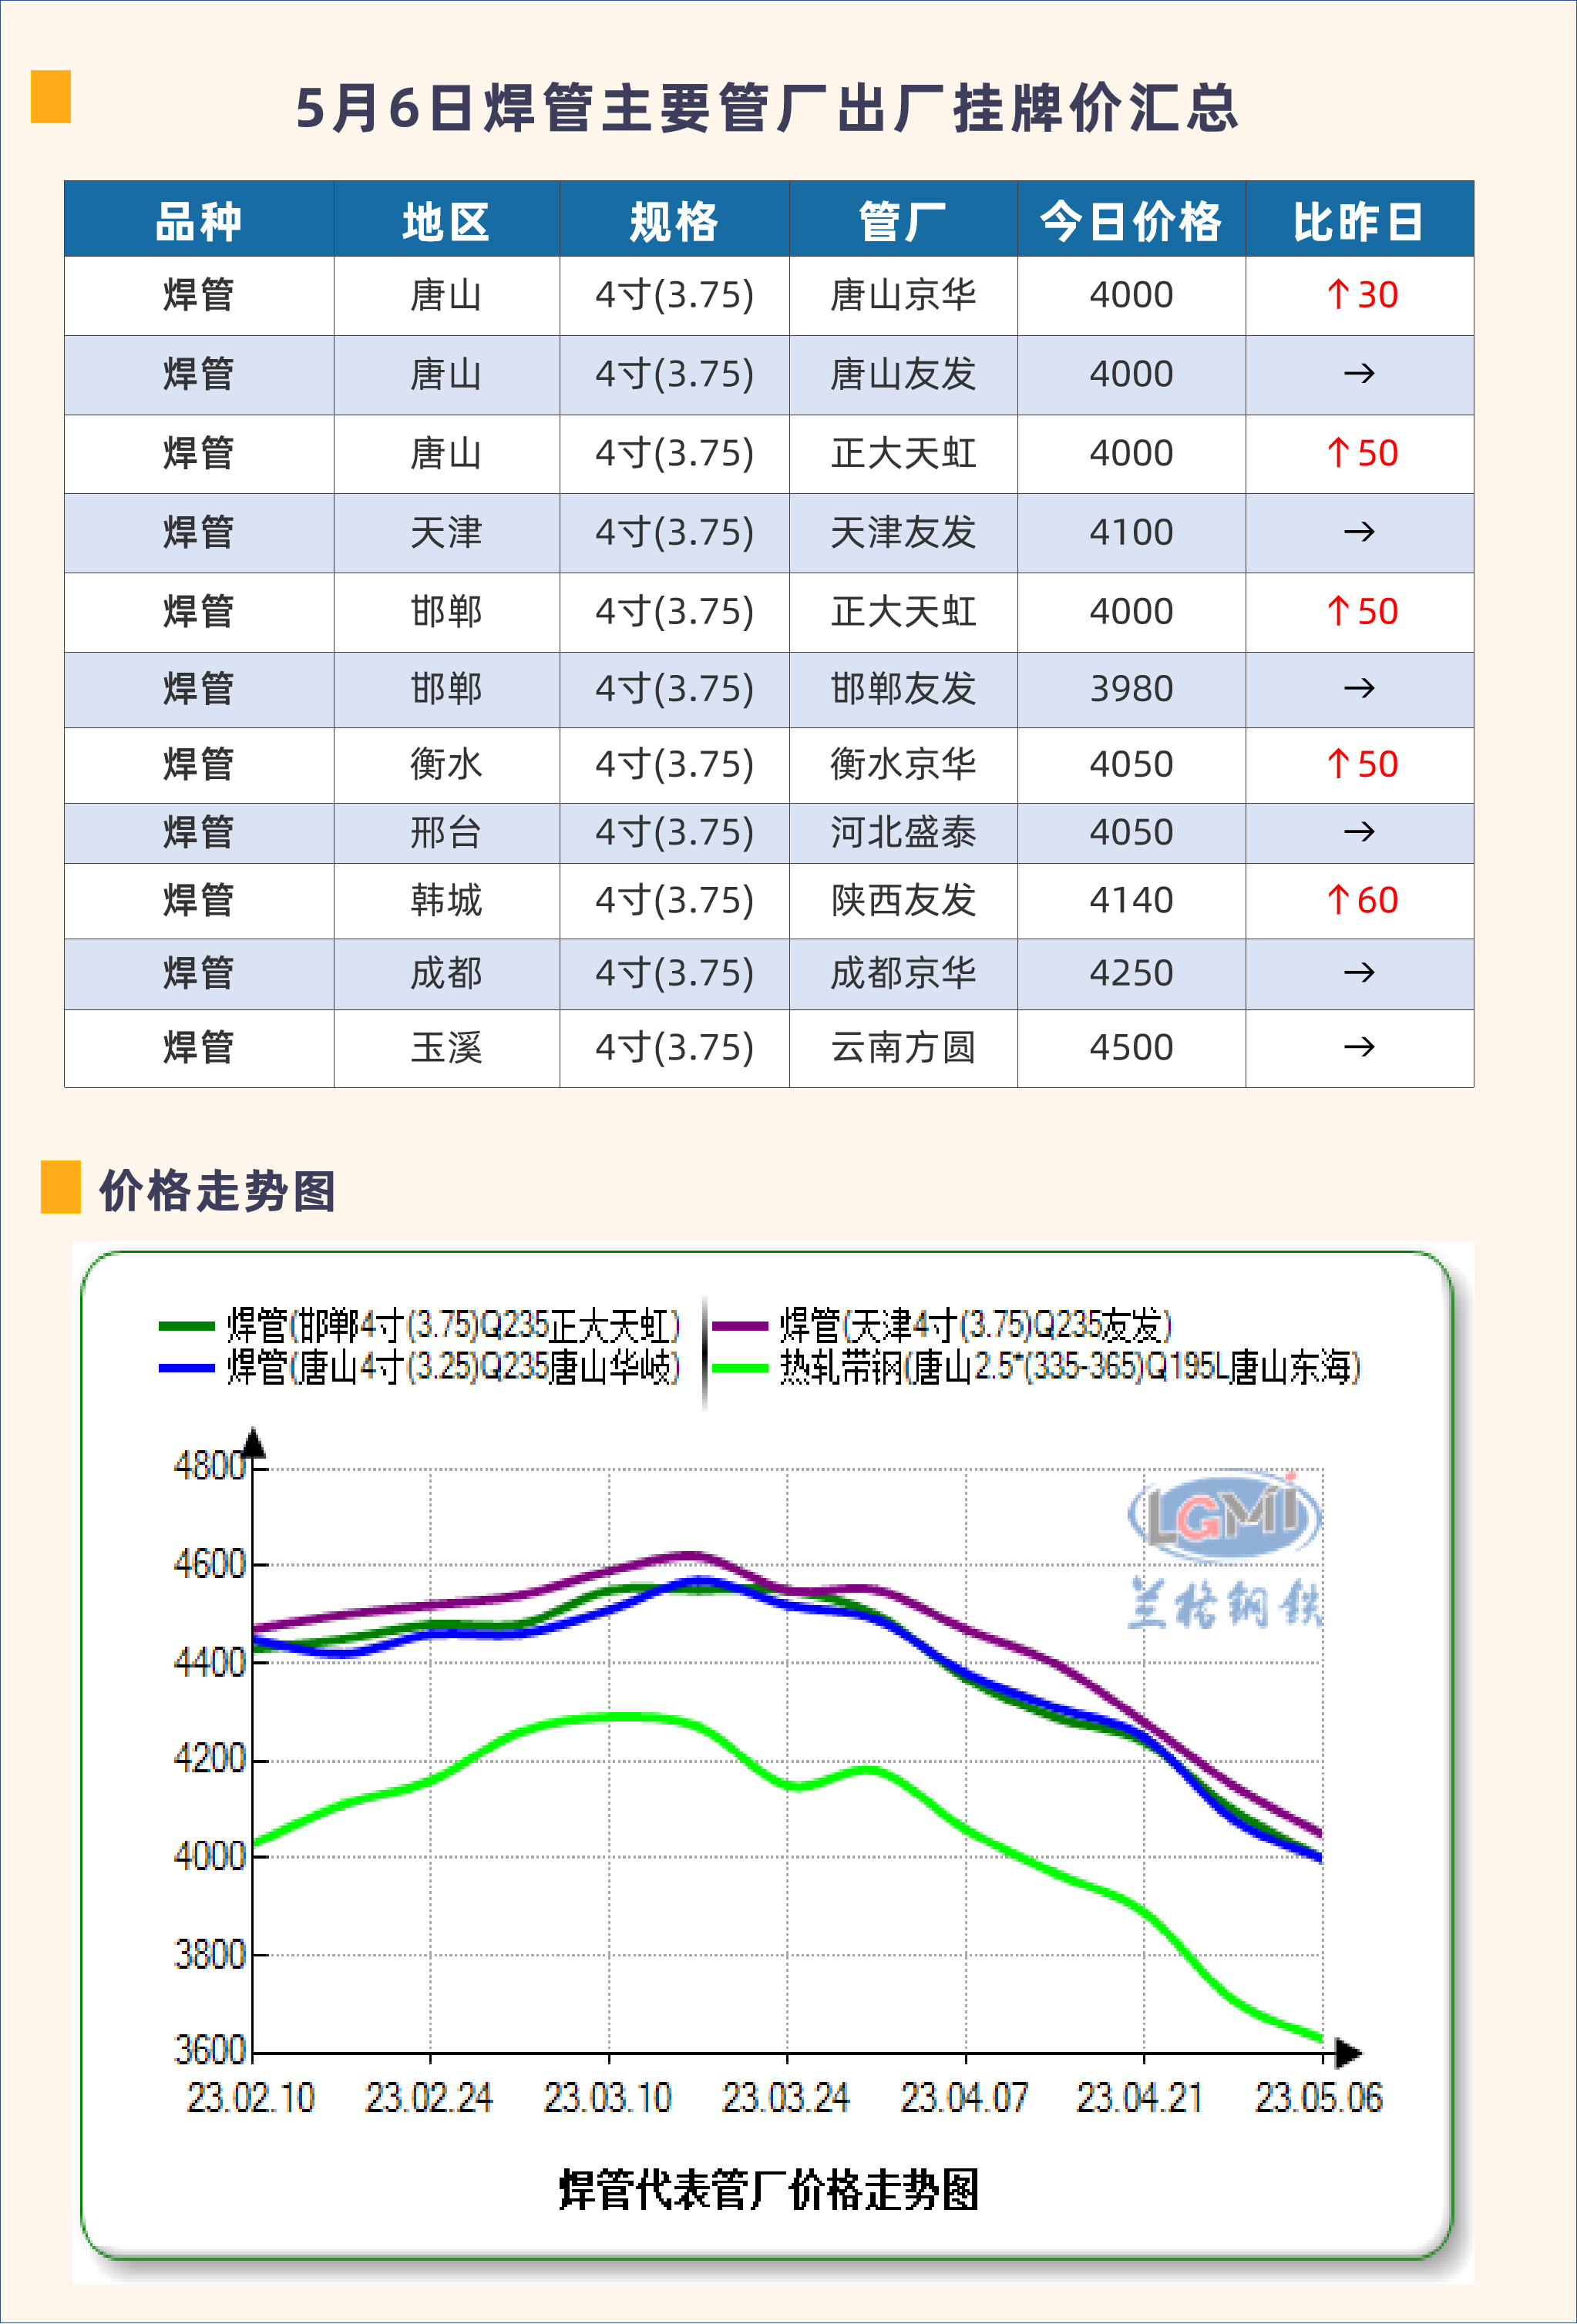Click the LGMI watermark logo in chart

1225,1517
